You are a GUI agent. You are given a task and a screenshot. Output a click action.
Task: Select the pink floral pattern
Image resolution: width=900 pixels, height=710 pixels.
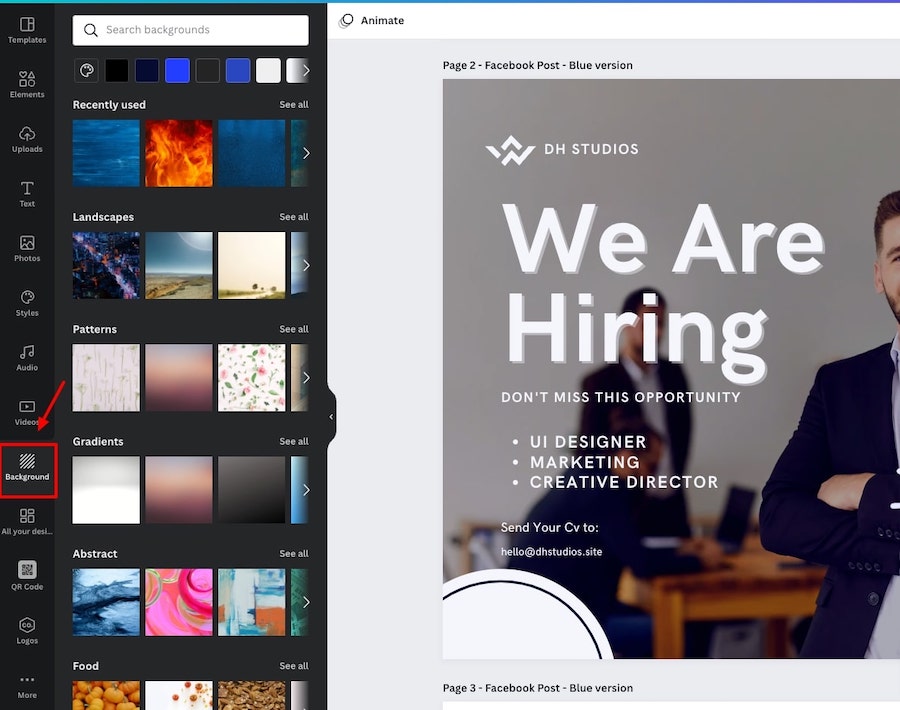coord(251,378)
